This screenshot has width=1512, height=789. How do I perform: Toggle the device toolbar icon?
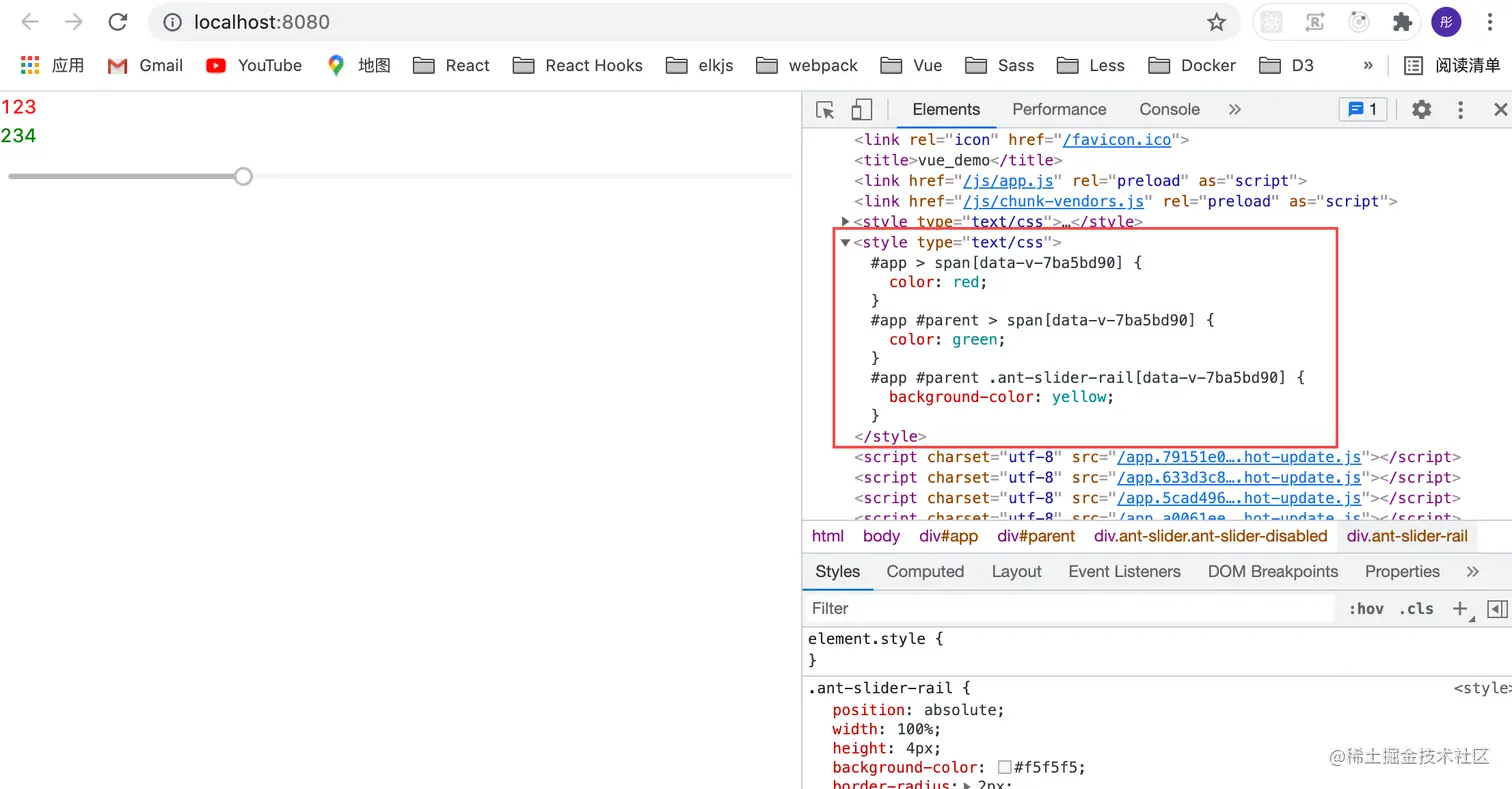[x=861, y=110]
